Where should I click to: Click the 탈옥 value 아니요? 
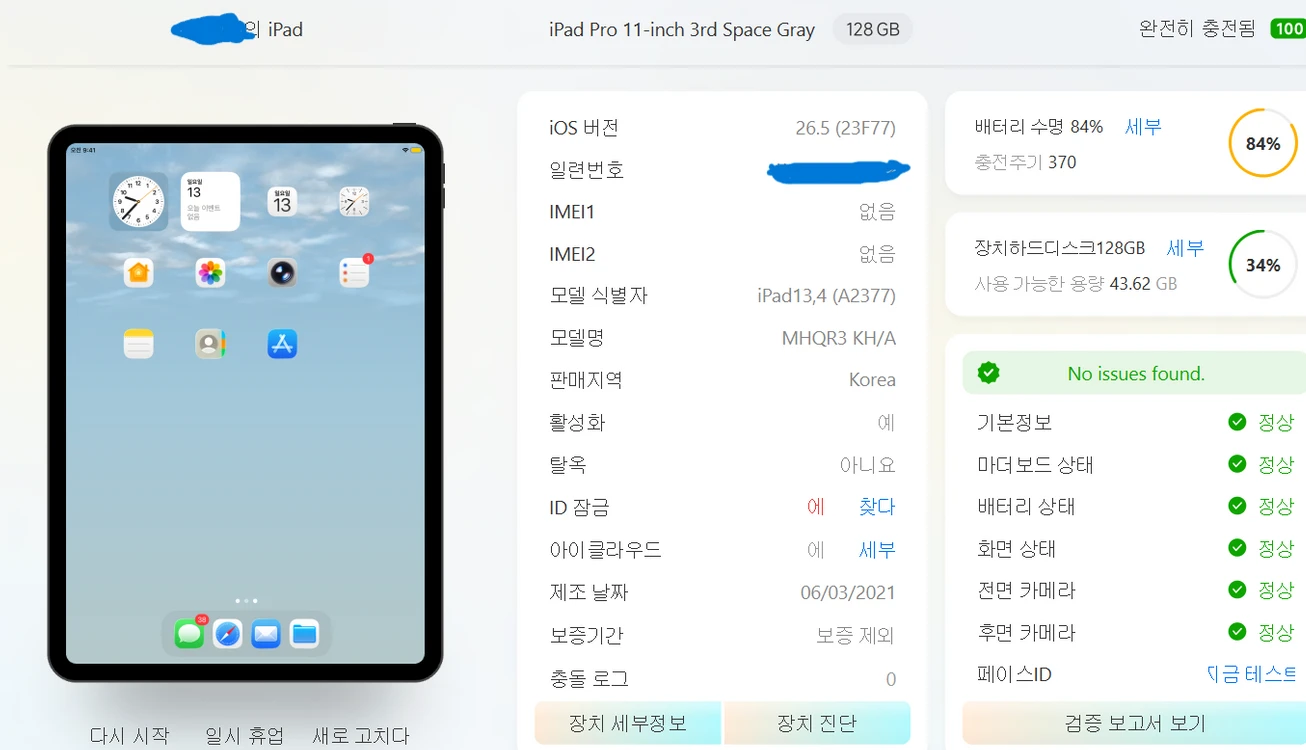(868, 465)
